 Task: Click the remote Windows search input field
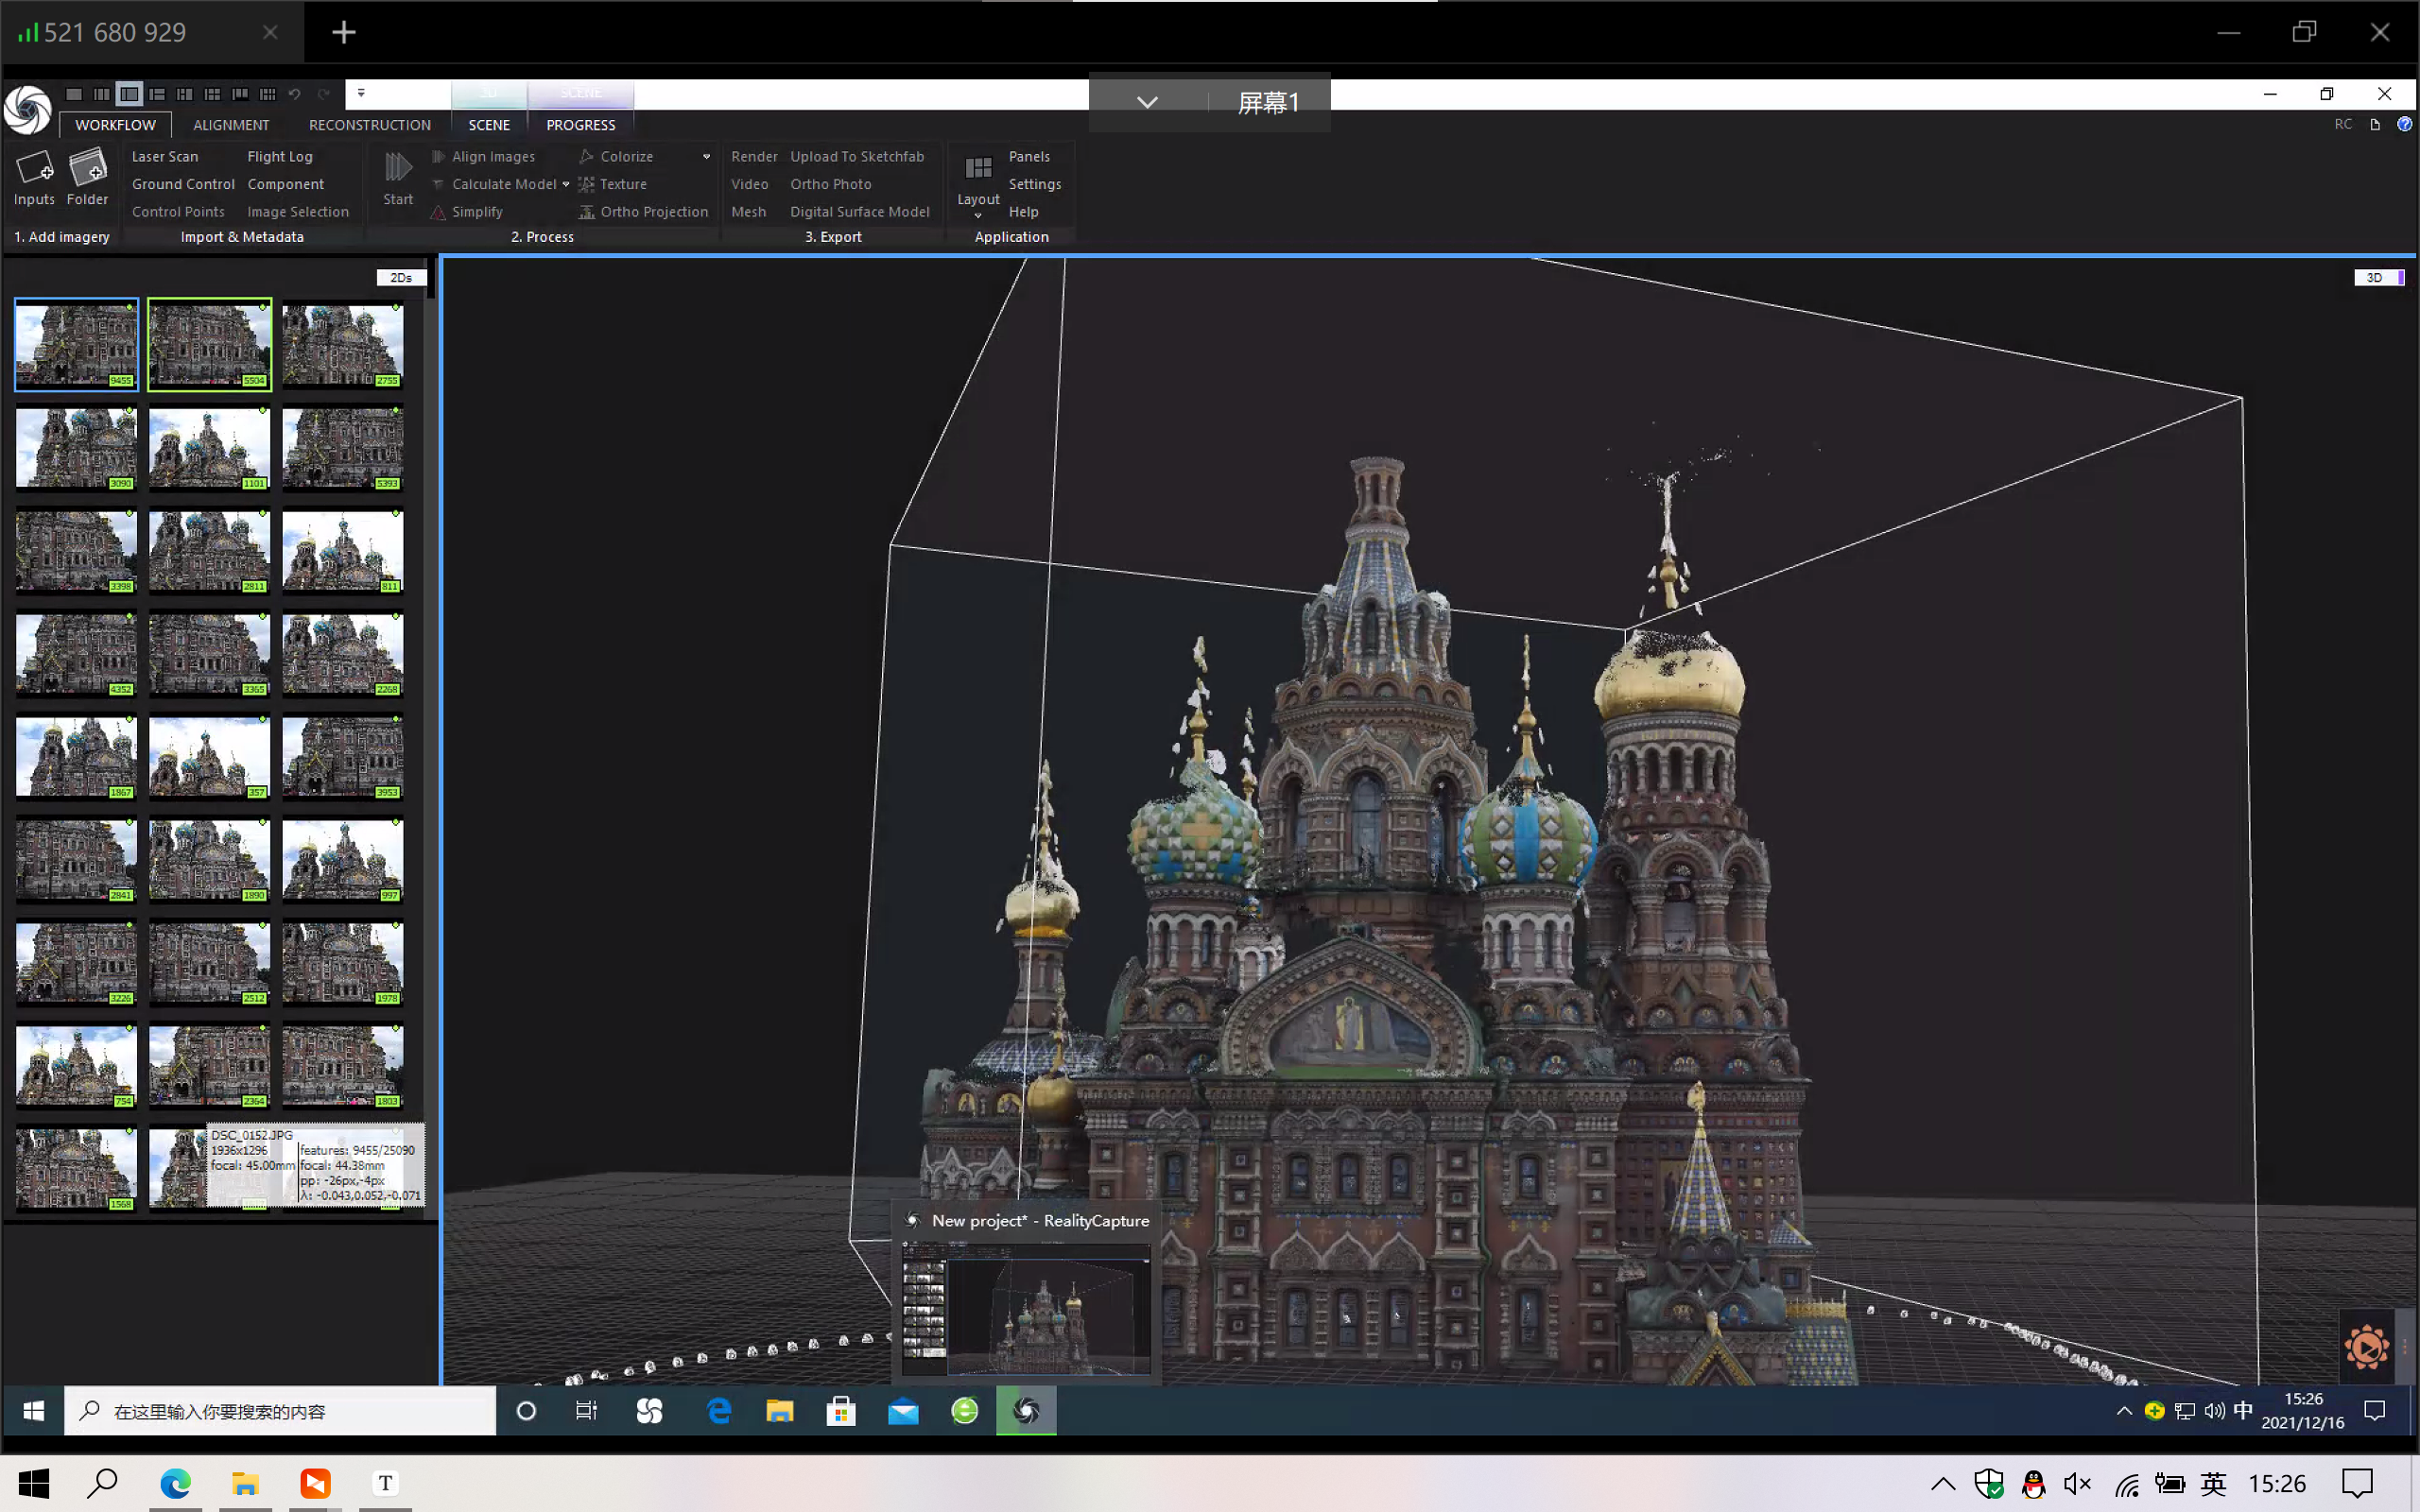click(x=280, y=1410)
